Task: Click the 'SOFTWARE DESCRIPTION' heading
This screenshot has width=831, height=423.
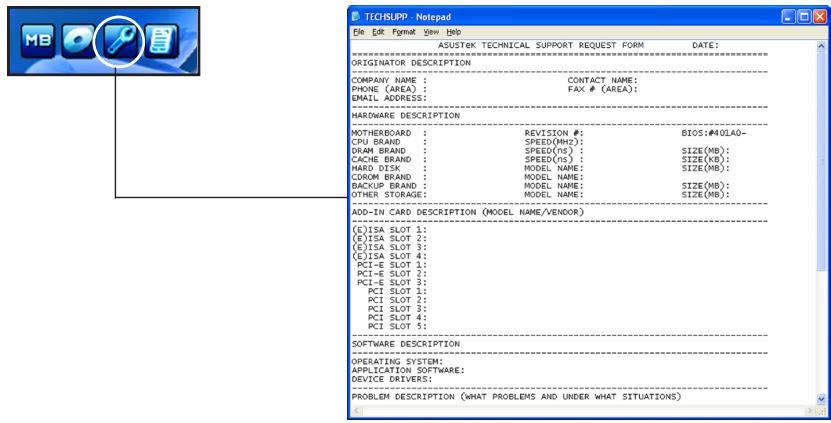Action: click(x=405, y=344)
